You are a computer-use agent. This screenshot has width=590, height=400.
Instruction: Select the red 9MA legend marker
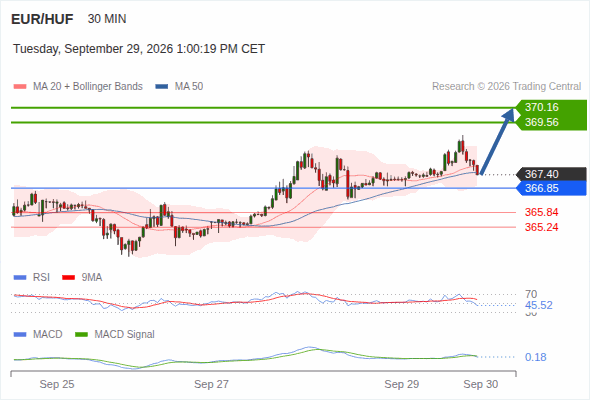coord(68,278)
